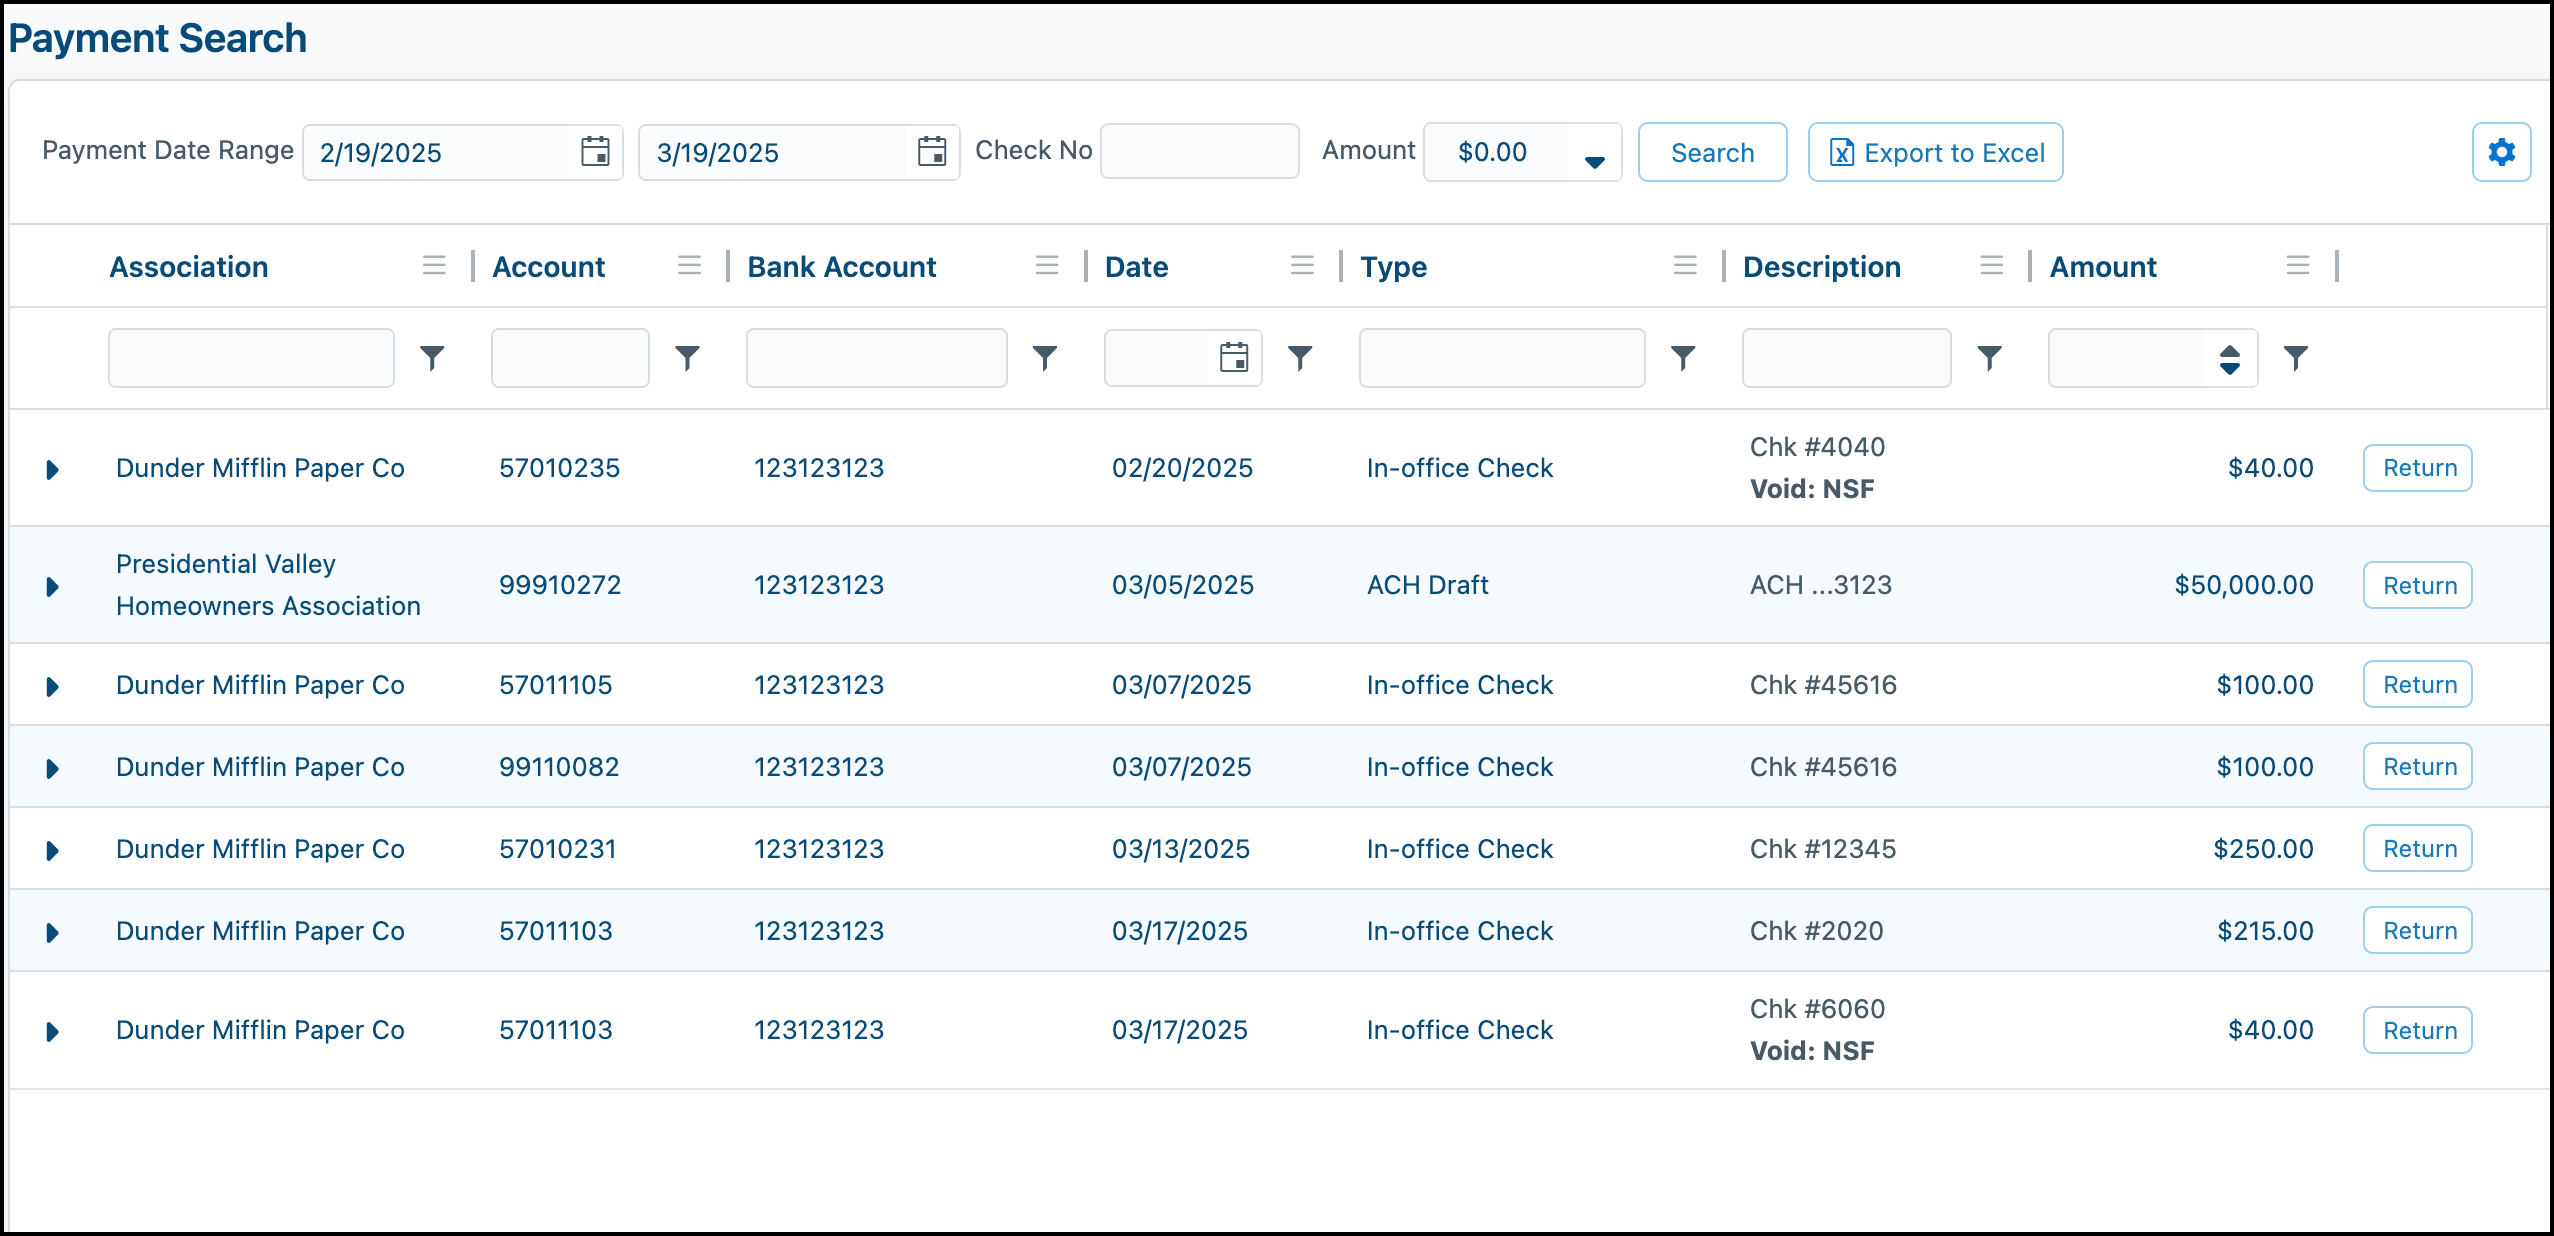Open the Account column menu icon
Screen dimensions: 2554x1236
point(689,266)
